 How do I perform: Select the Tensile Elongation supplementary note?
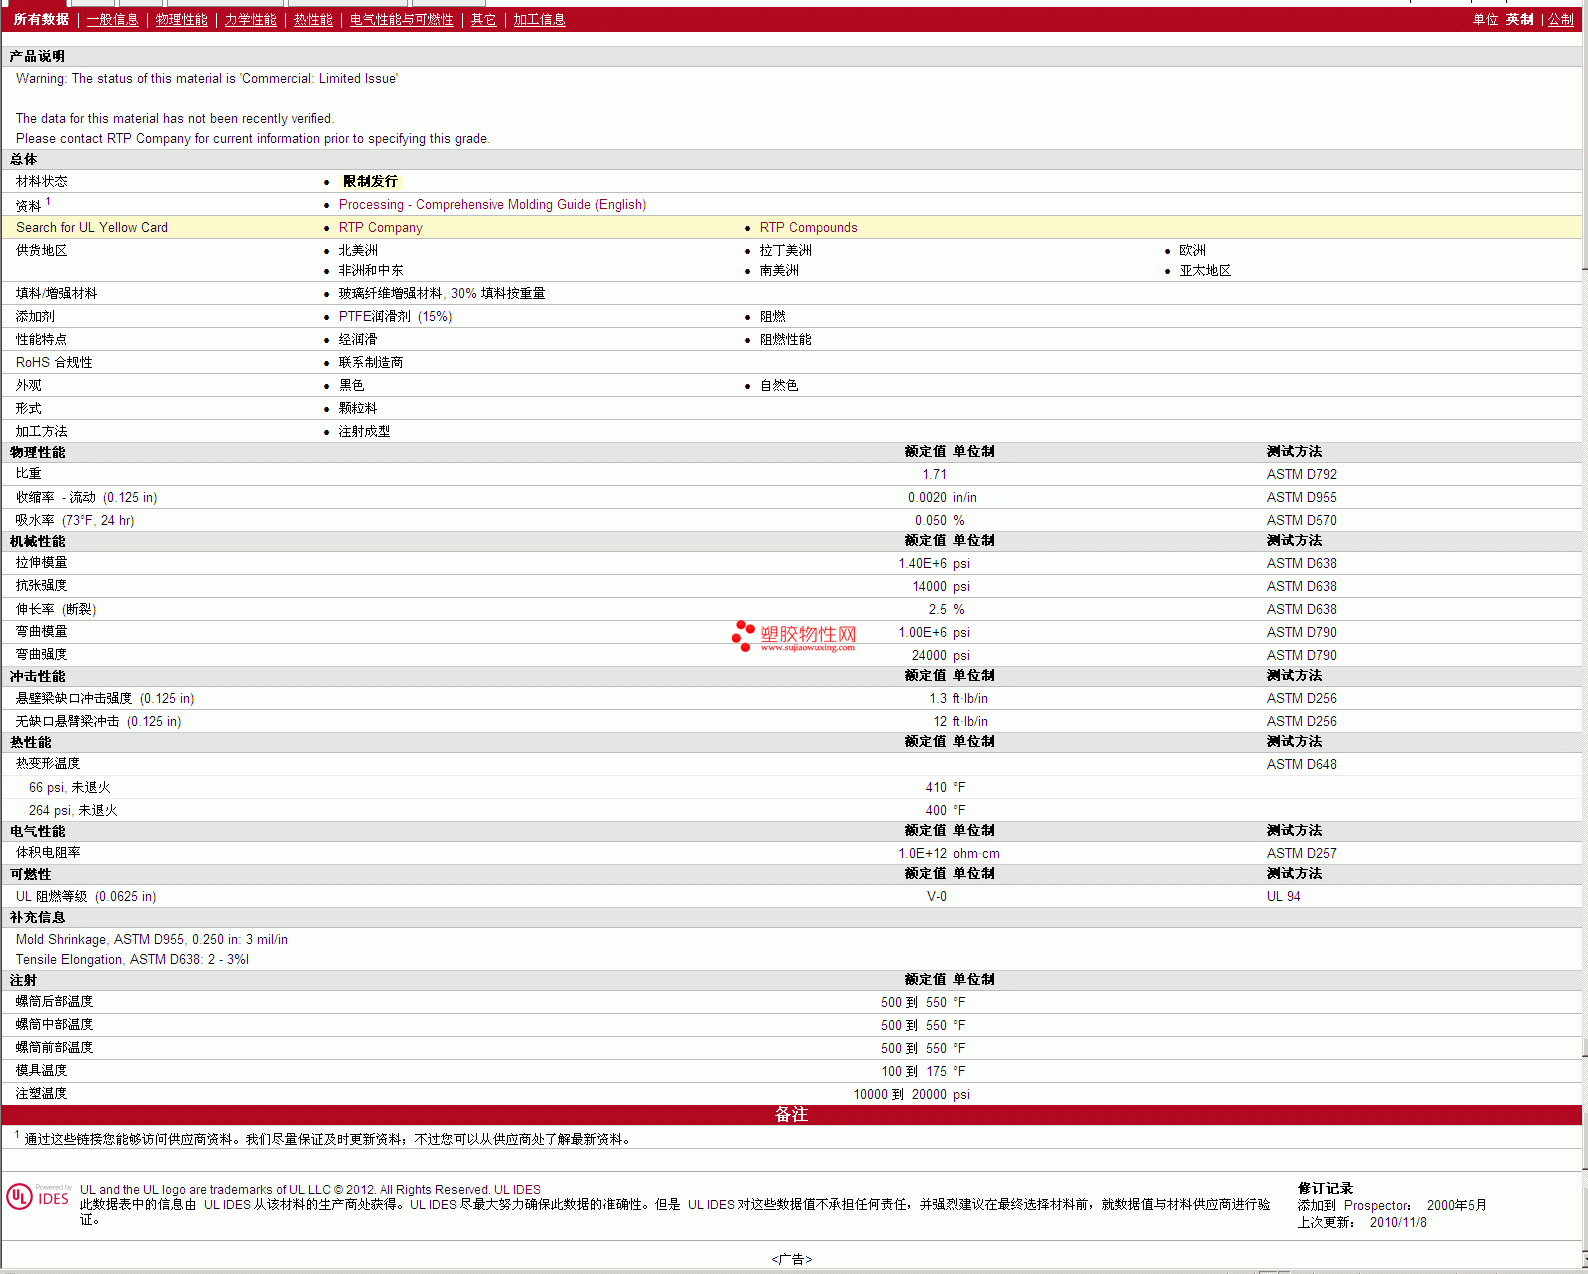[132, 960]
